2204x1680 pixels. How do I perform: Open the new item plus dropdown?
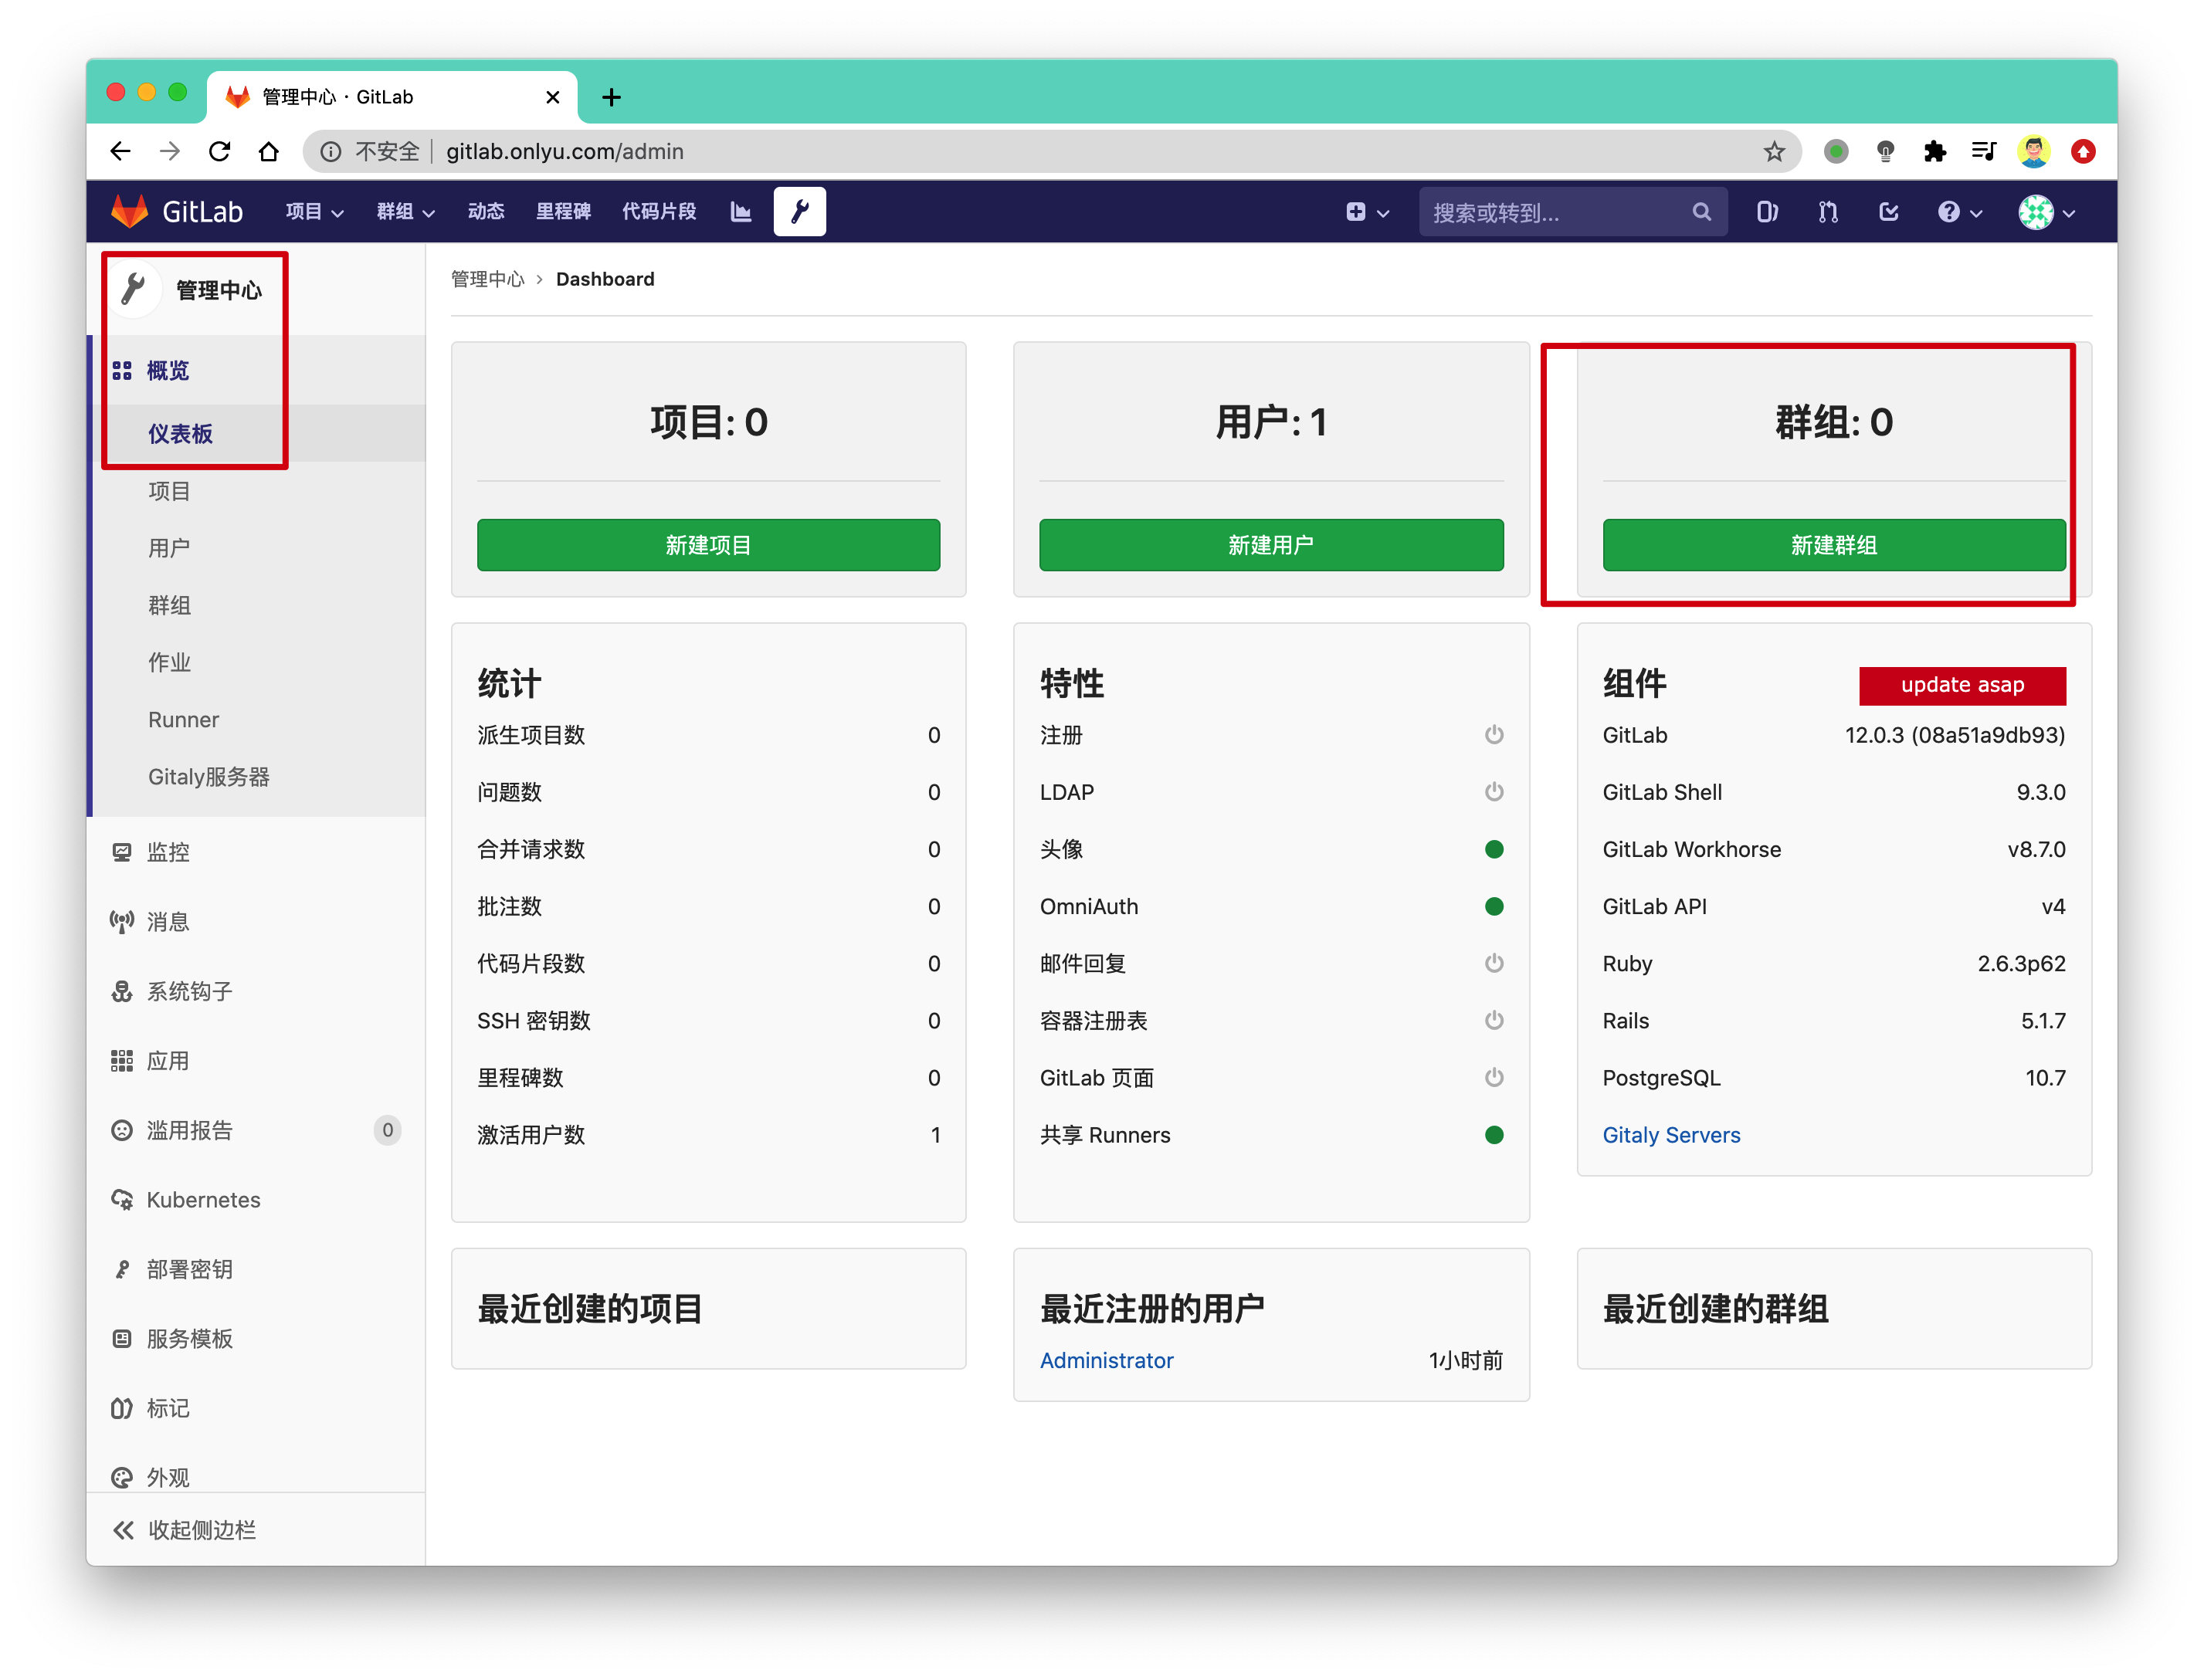click(x=1367, y=211)
